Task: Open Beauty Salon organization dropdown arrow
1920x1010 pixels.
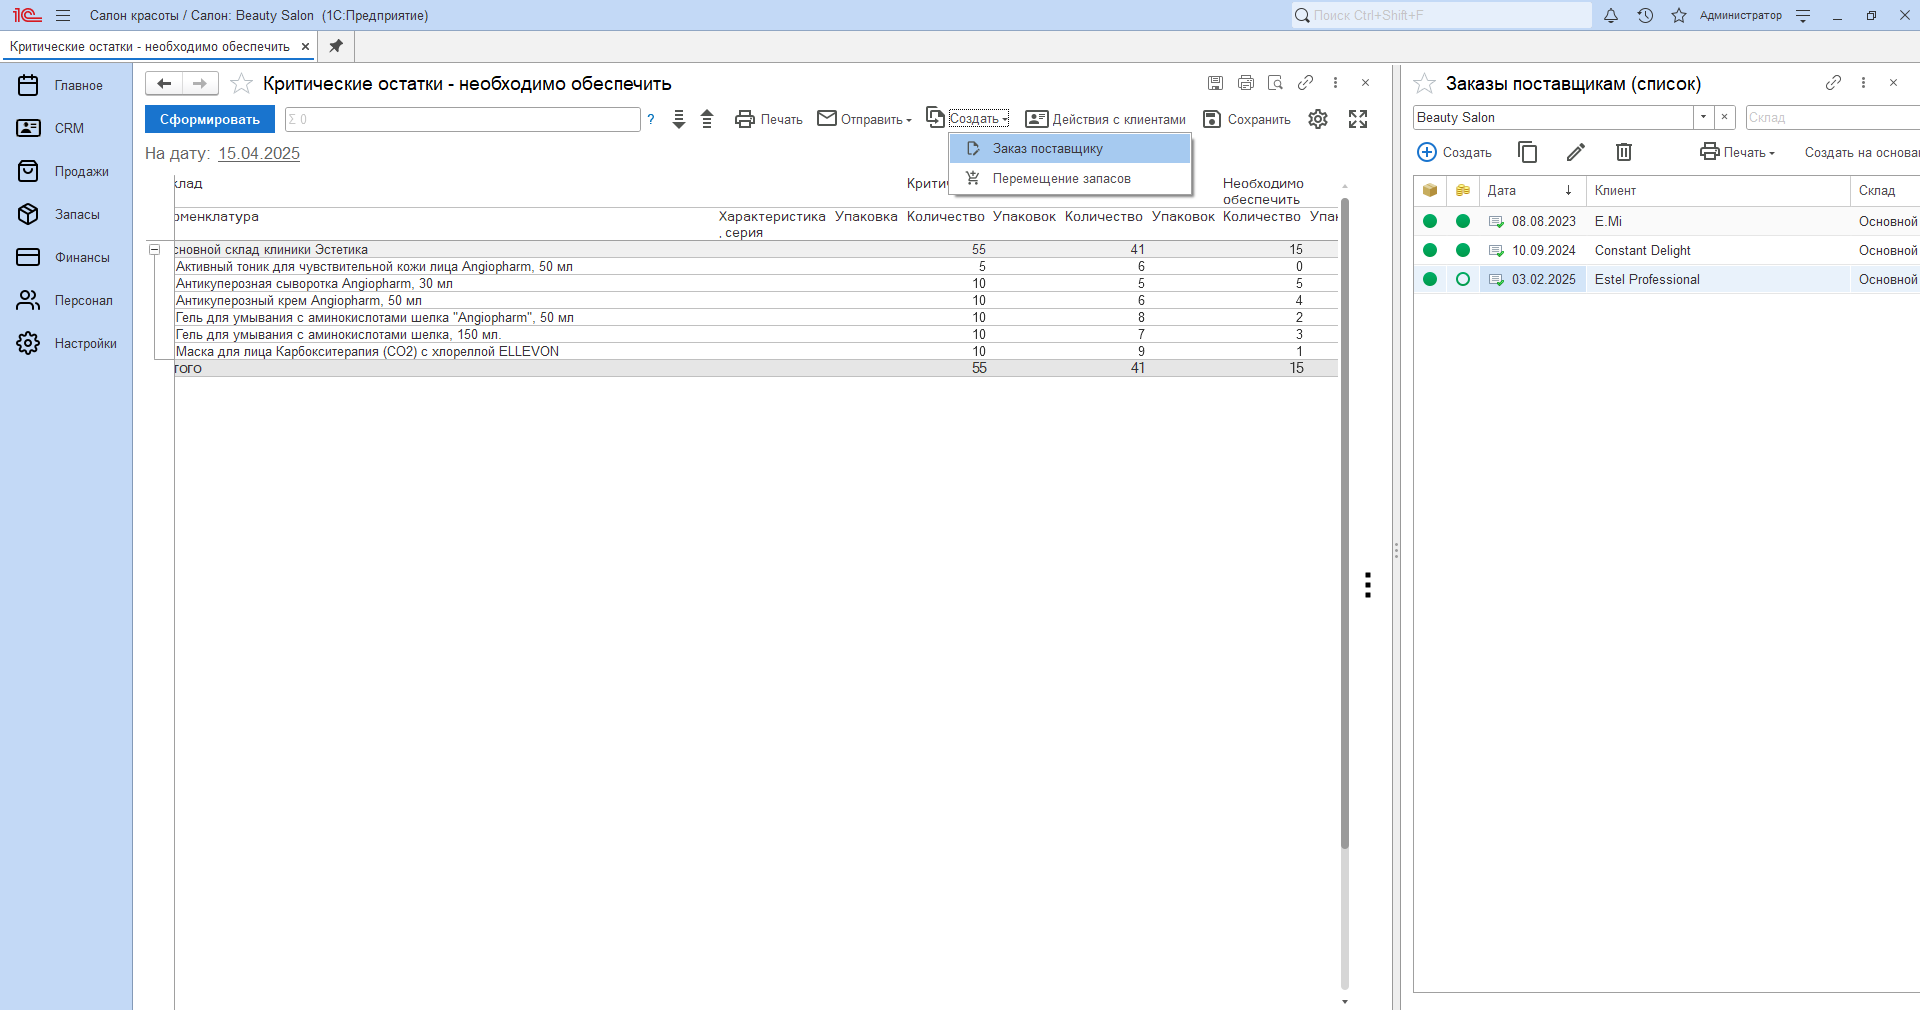Action: [x=1703, y=117]
